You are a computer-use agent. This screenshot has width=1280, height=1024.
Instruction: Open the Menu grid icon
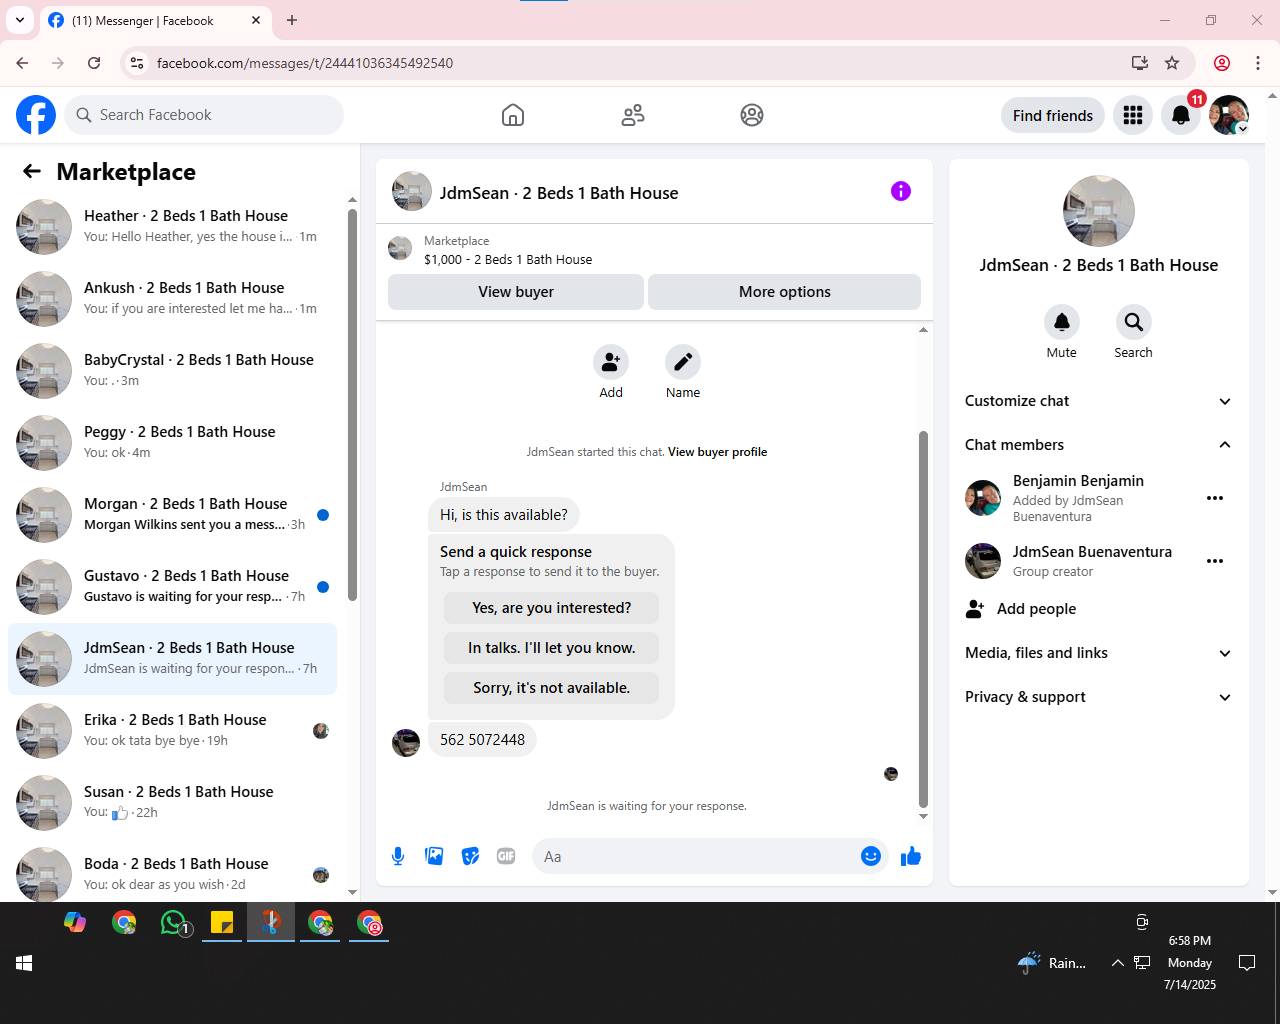1133,115
